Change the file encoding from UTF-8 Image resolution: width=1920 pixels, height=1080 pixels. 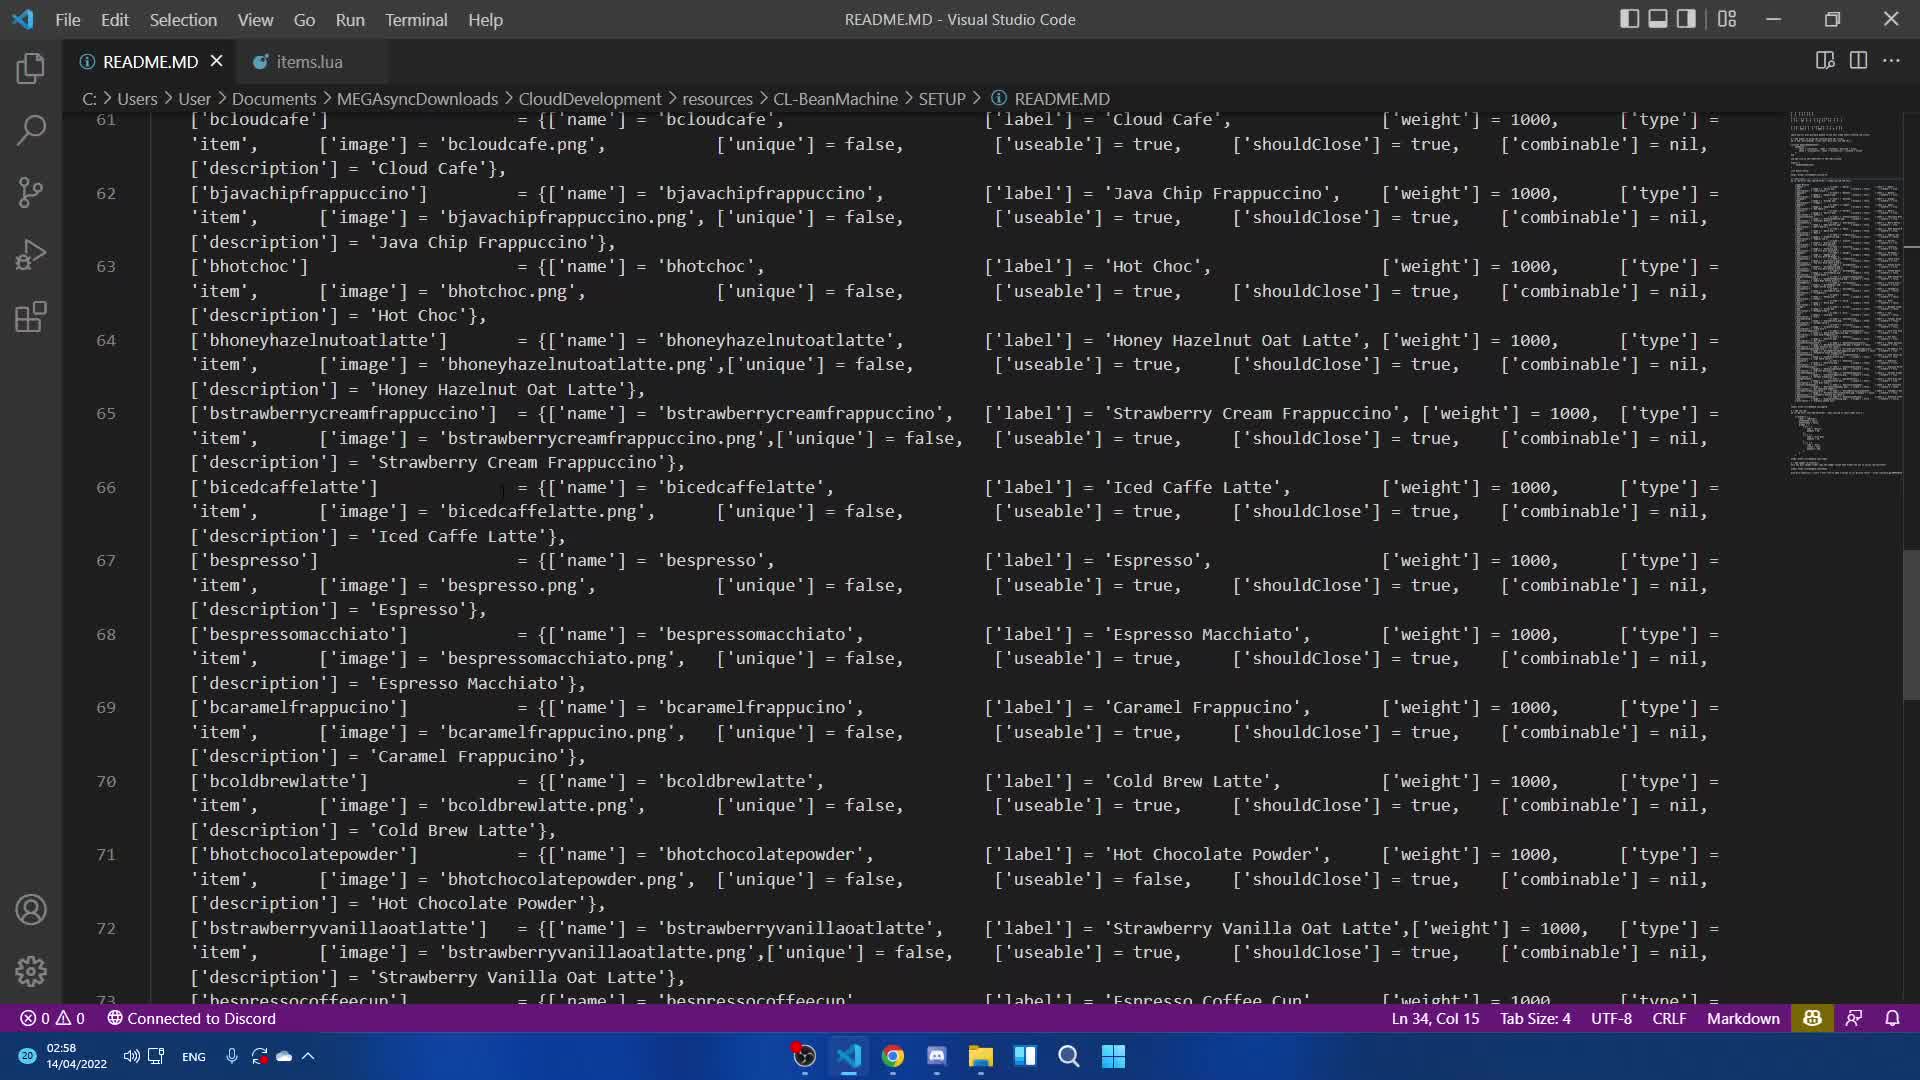[1610, 1018]
